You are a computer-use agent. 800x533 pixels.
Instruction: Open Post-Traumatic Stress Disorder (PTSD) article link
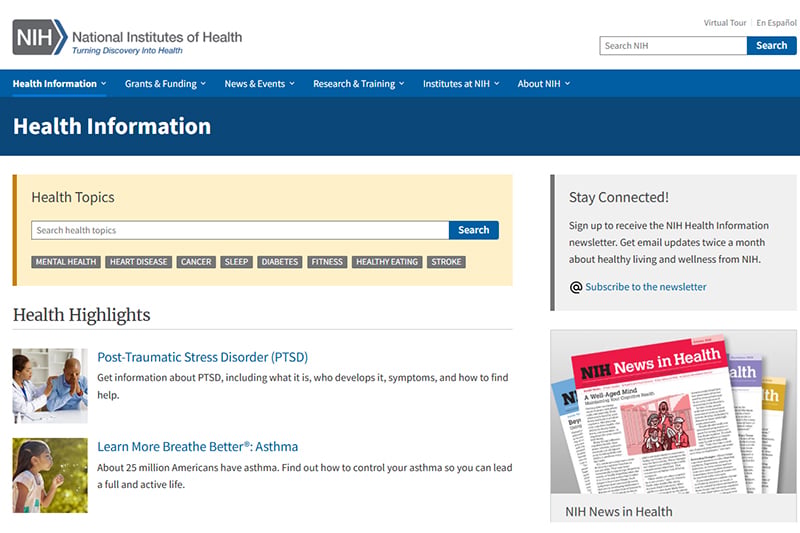tap(203, 357)
